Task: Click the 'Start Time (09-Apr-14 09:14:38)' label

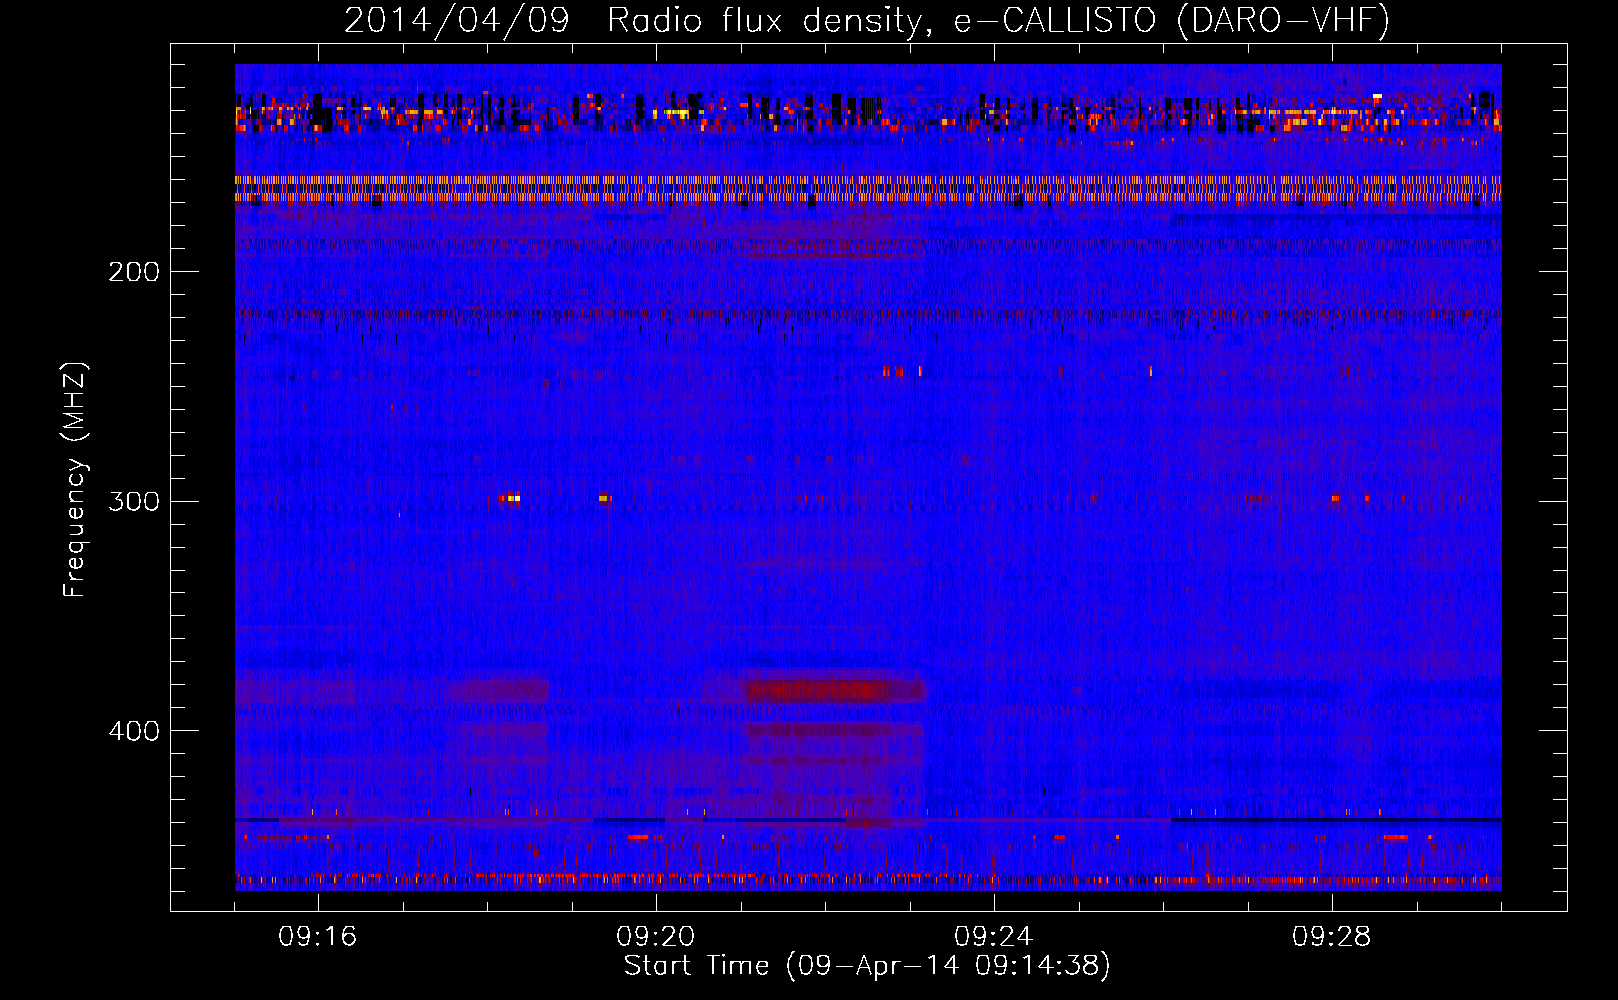Action: (867, 966)
